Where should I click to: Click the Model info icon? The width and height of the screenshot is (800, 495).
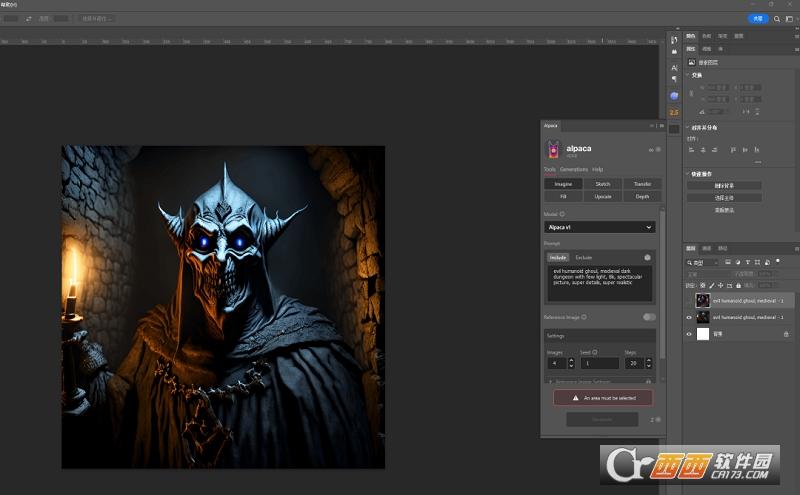point(562,214)
